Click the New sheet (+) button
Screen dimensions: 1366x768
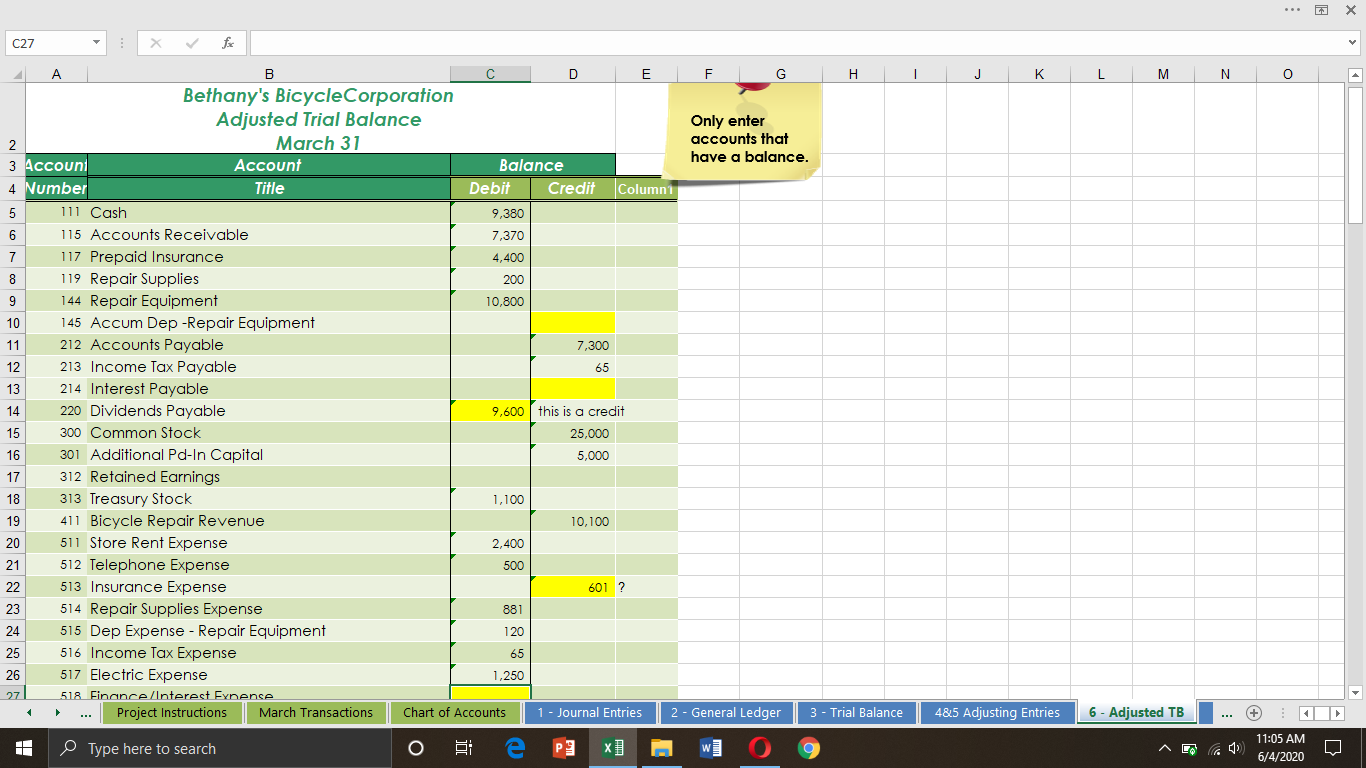[x=1253, y=712]
